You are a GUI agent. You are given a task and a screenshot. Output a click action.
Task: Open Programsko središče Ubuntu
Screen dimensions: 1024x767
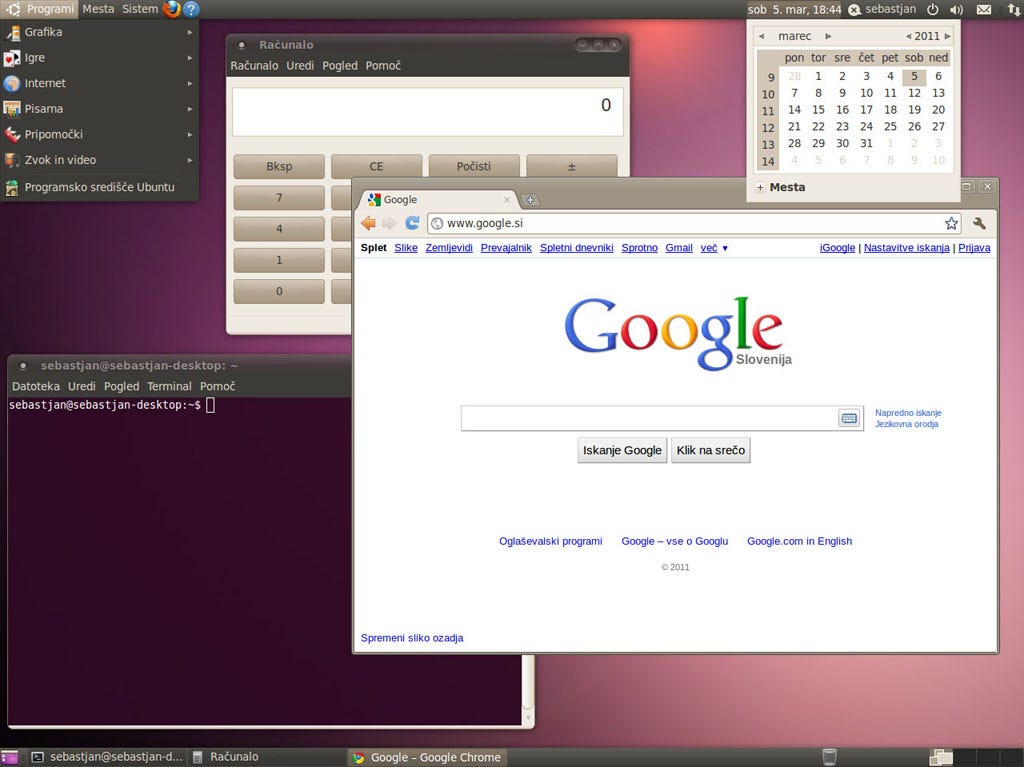tap(99, 187)
